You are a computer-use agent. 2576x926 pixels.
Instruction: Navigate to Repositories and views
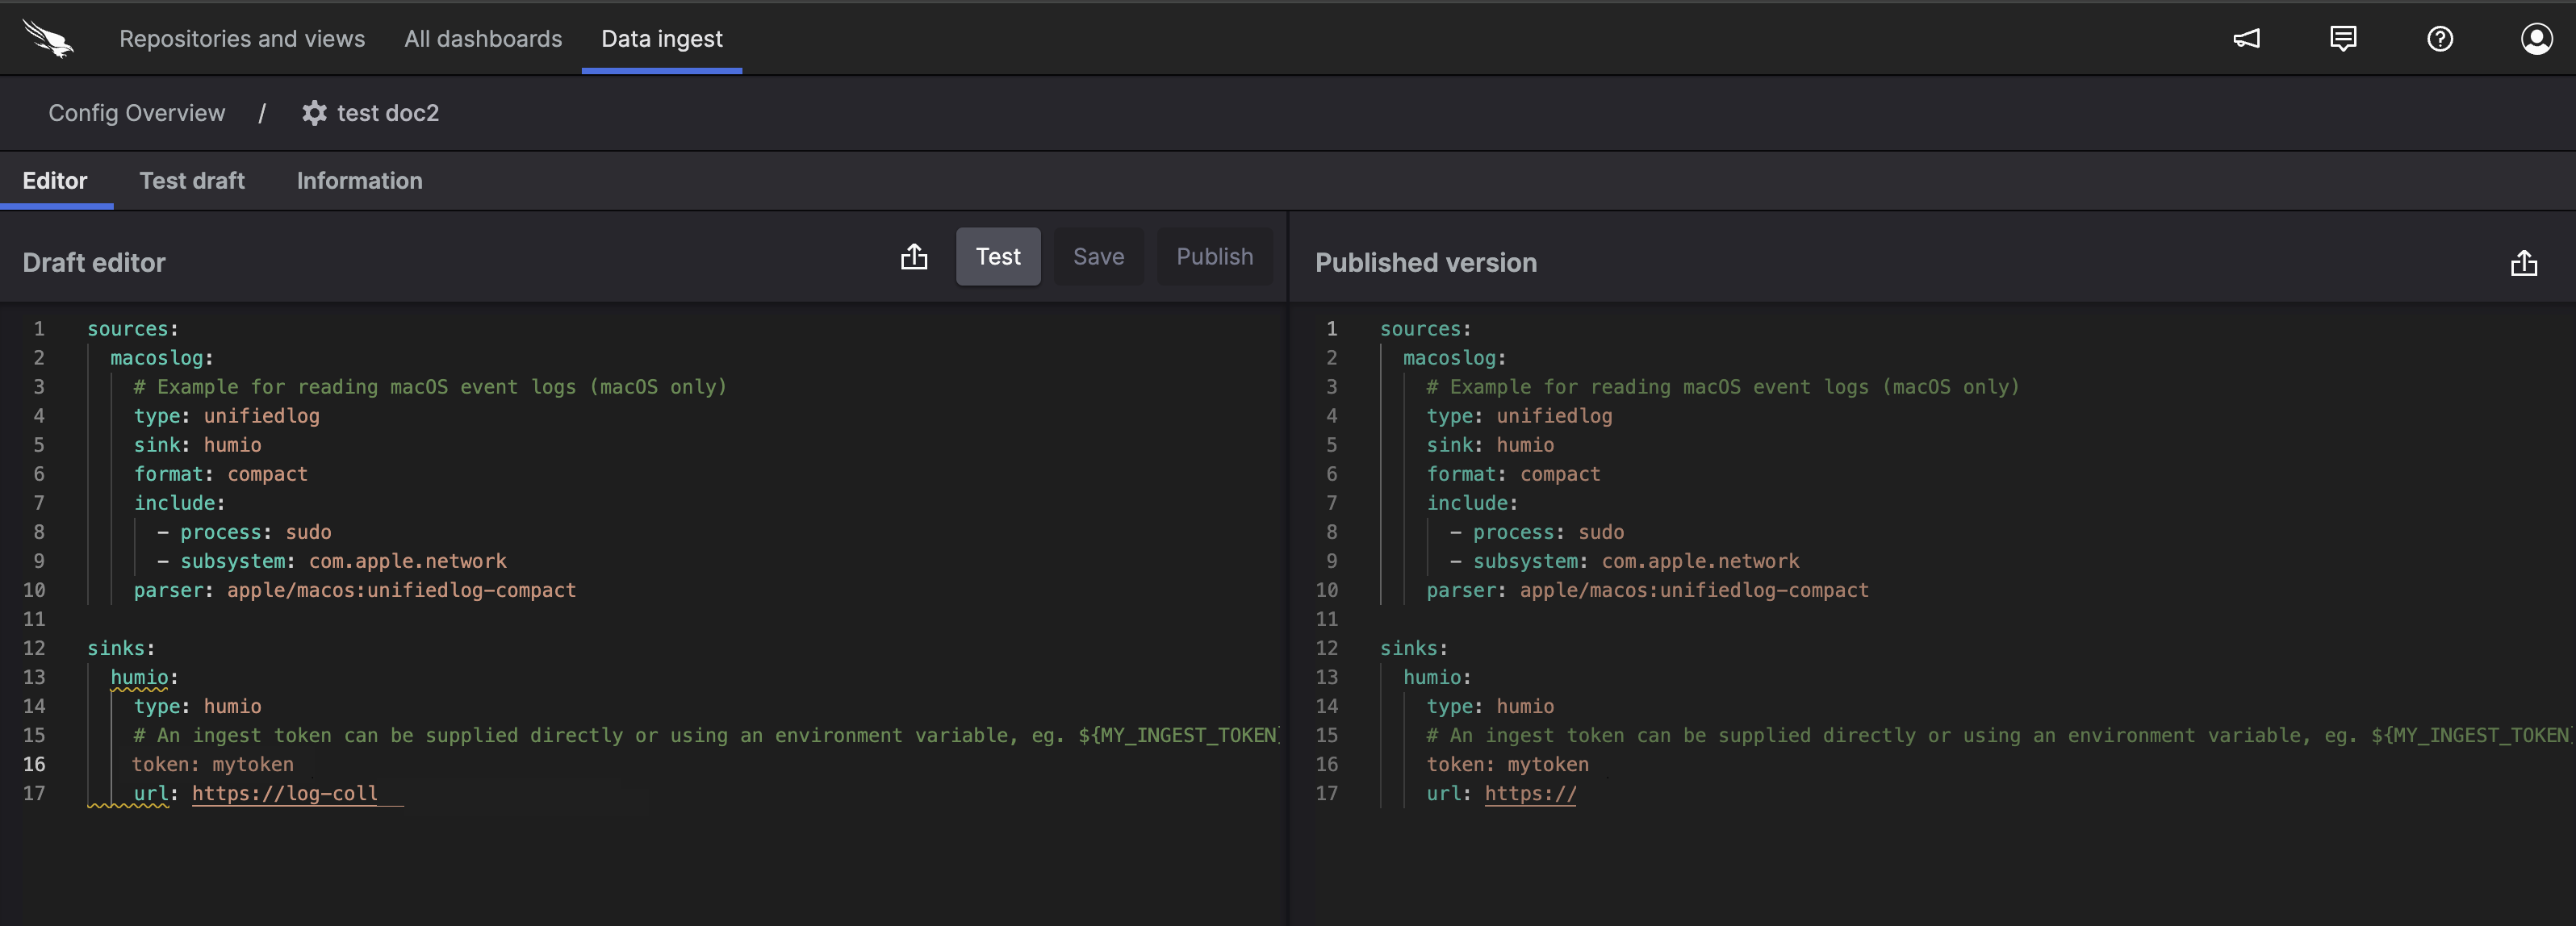pyautogui.click(x=241, y=38)
